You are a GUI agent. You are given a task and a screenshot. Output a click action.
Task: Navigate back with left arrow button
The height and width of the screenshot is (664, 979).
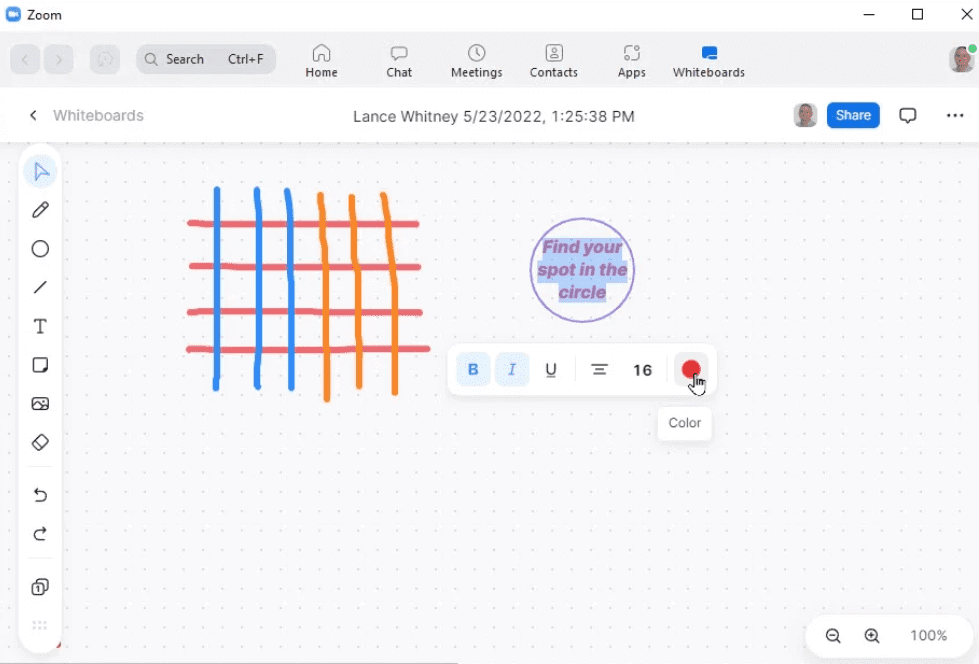pos(25,59)
